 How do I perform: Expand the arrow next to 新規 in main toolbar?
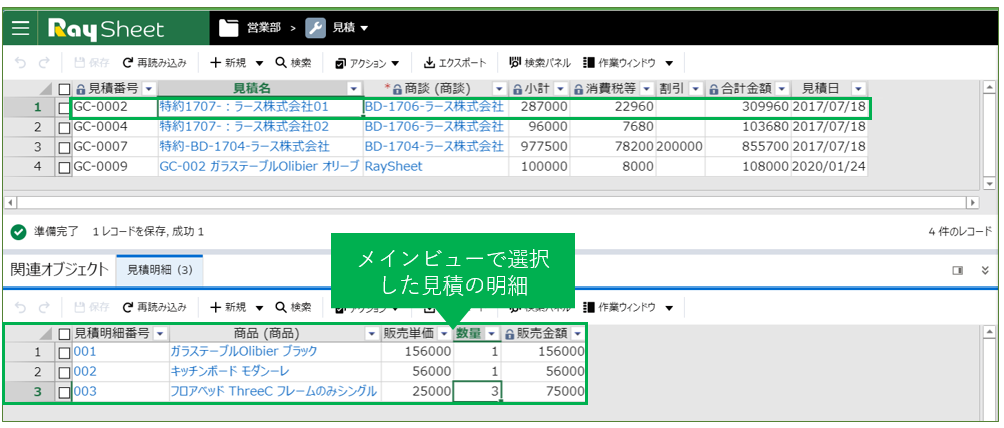[x=259, y=63]
